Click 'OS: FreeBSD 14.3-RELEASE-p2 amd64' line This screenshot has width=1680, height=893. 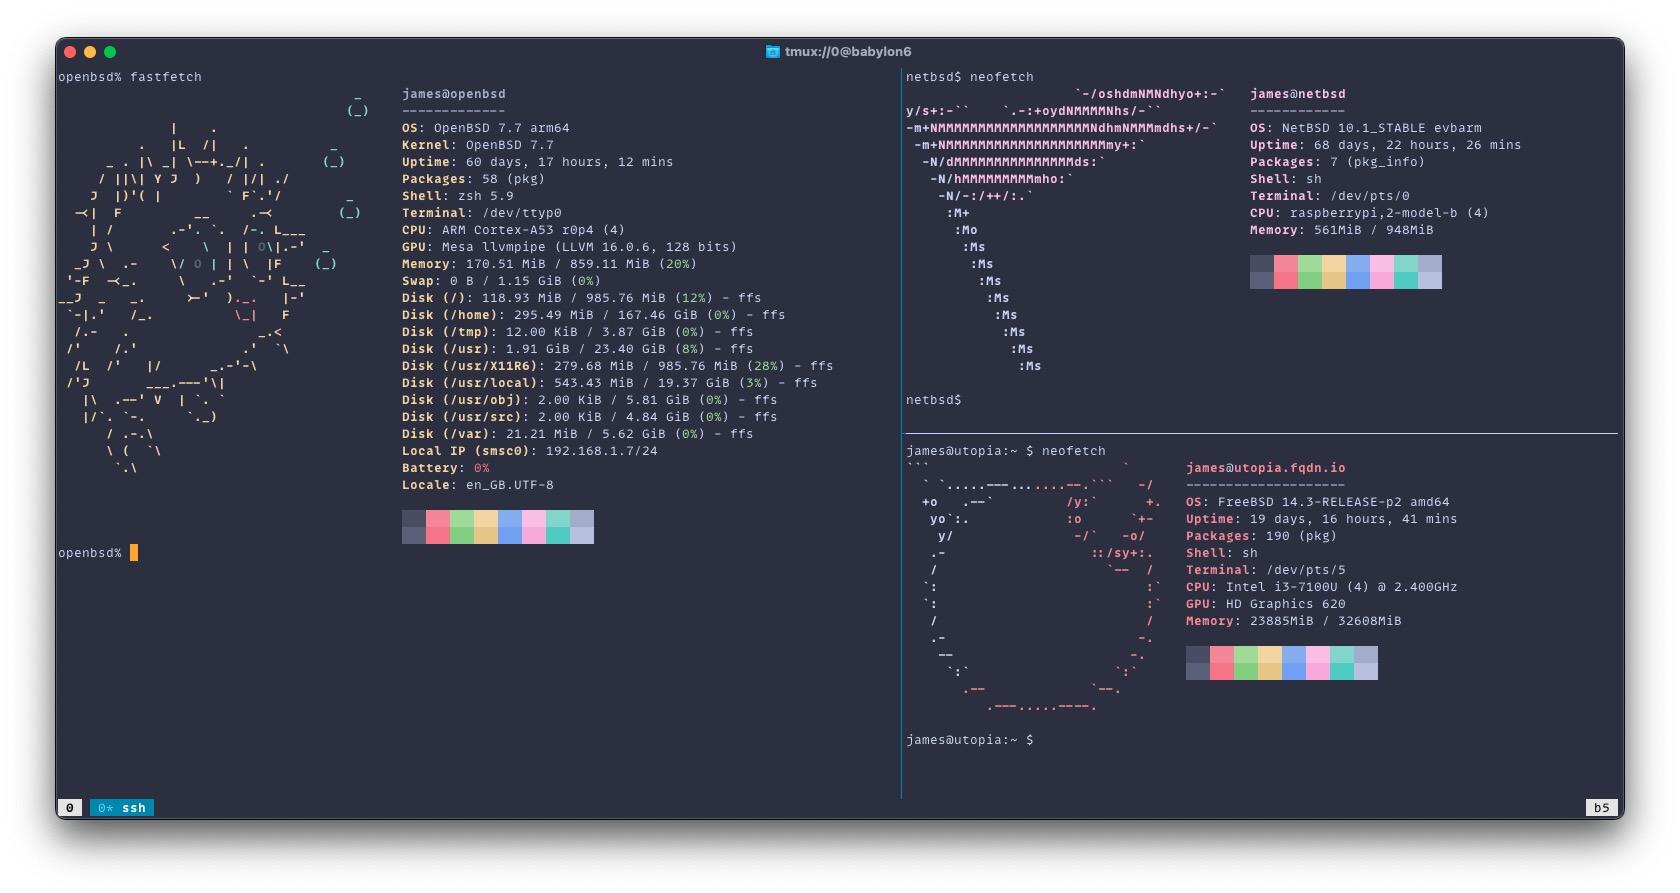point(1318,502)
